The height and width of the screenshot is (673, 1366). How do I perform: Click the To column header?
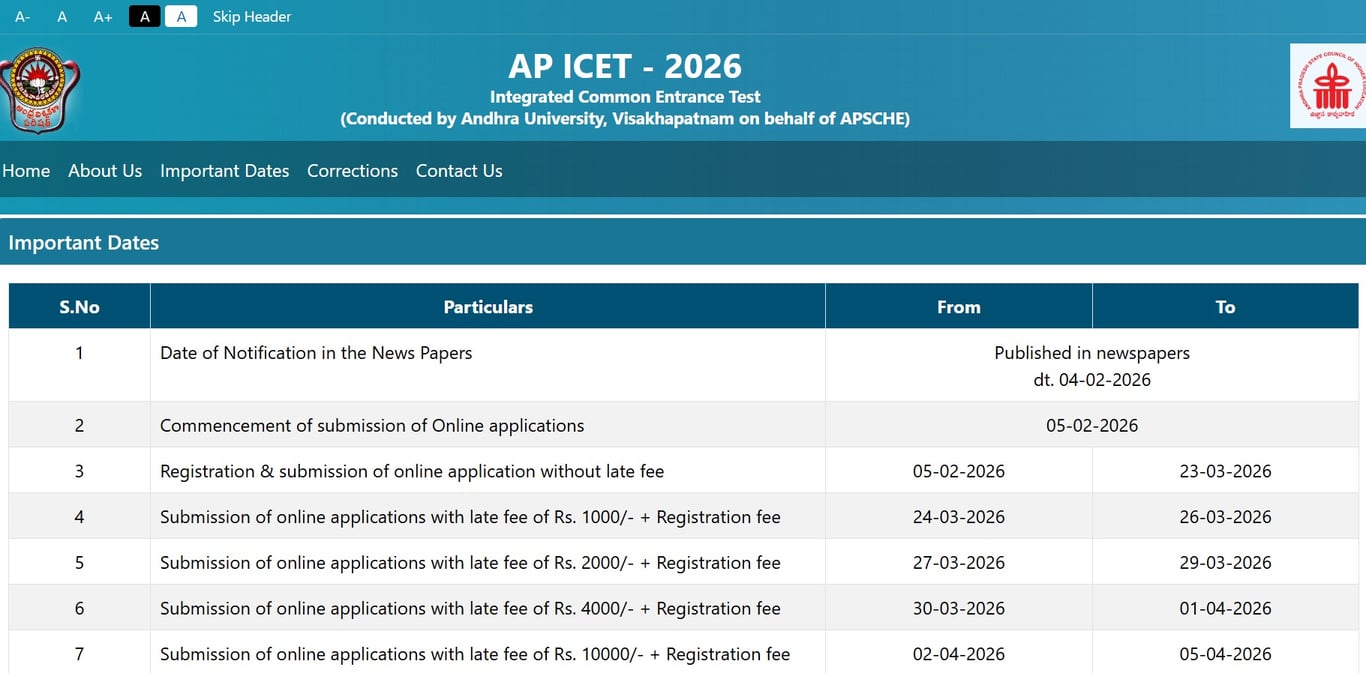pyautogui.click(x=1225, y=306)
